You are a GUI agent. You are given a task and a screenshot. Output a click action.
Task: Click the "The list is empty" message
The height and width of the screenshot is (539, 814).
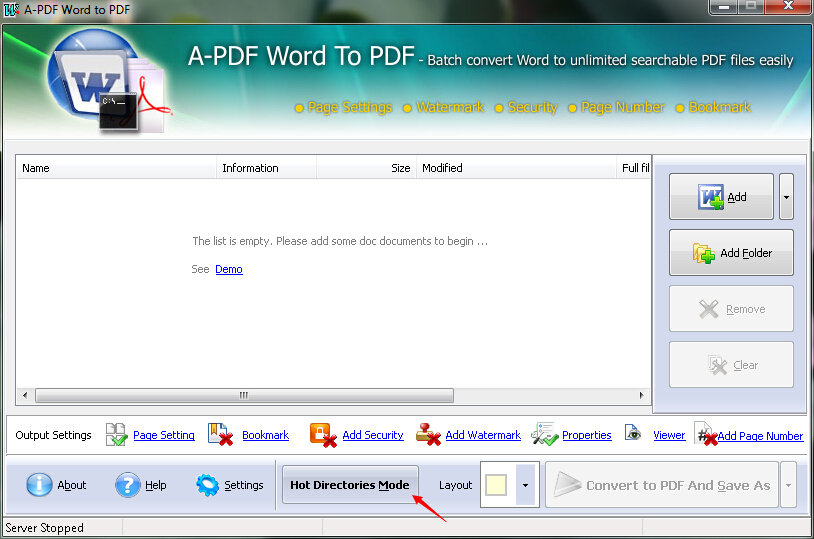click(x=340, y=241)
